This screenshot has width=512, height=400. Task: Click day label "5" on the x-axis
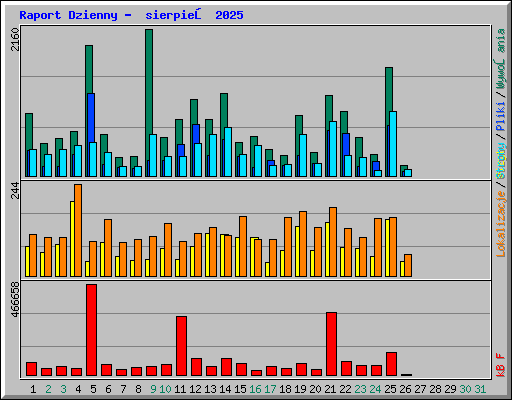[x=93, y=389]
